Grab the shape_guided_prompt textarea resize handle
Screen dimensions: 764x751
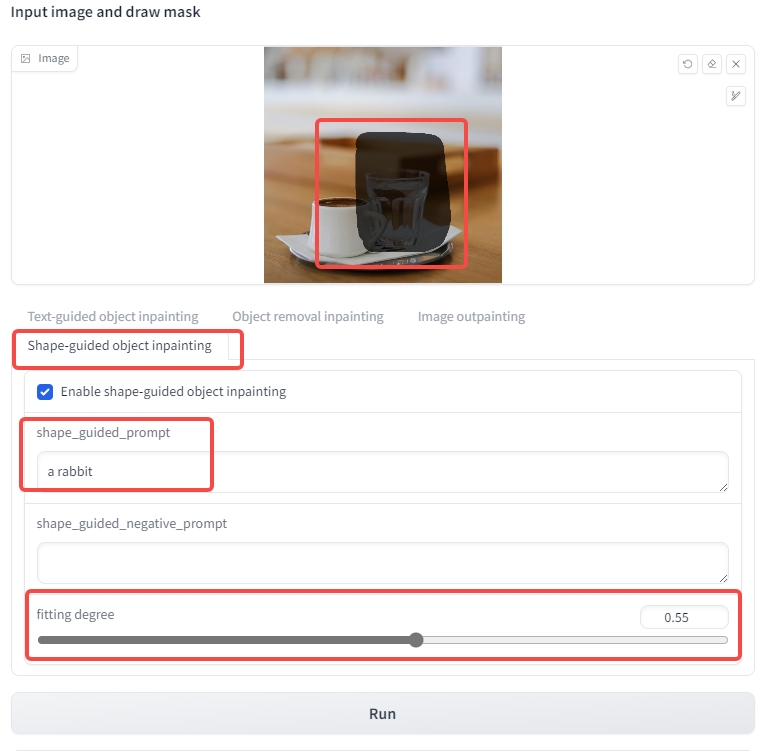[724, 487]
